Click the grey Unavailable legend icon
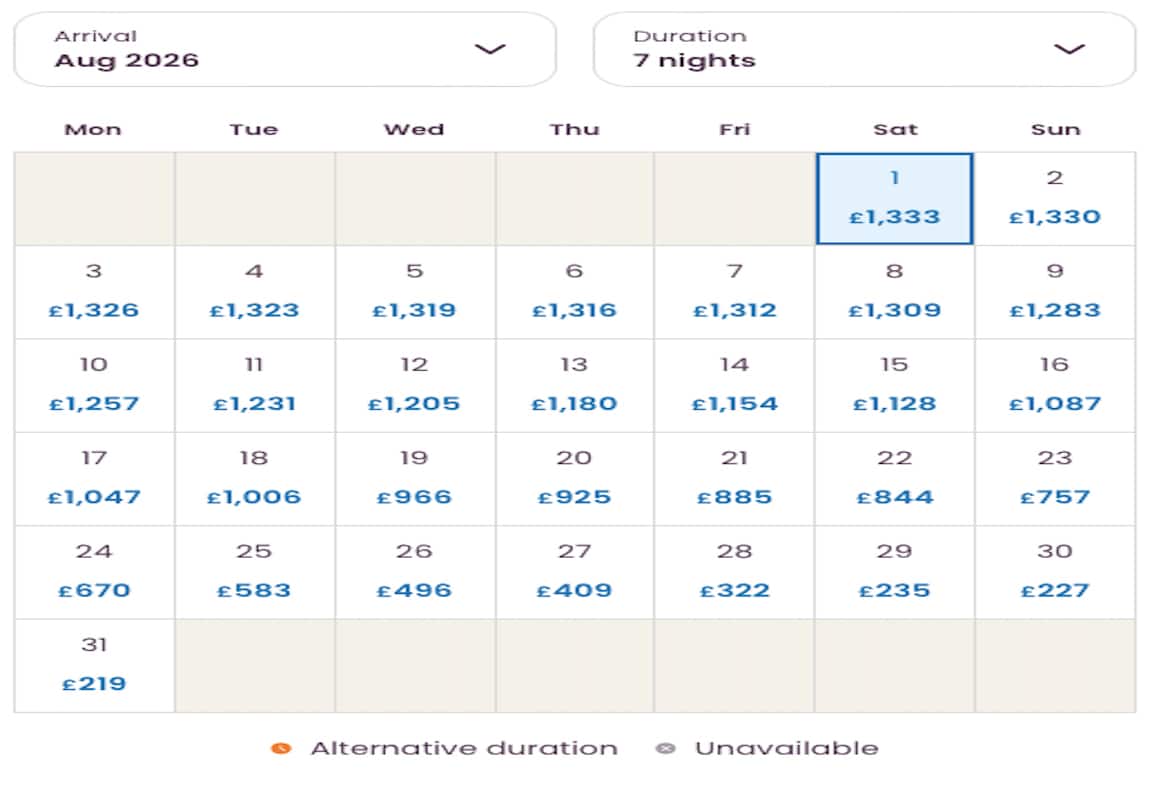1170x785 pixels. coord(666,748)
